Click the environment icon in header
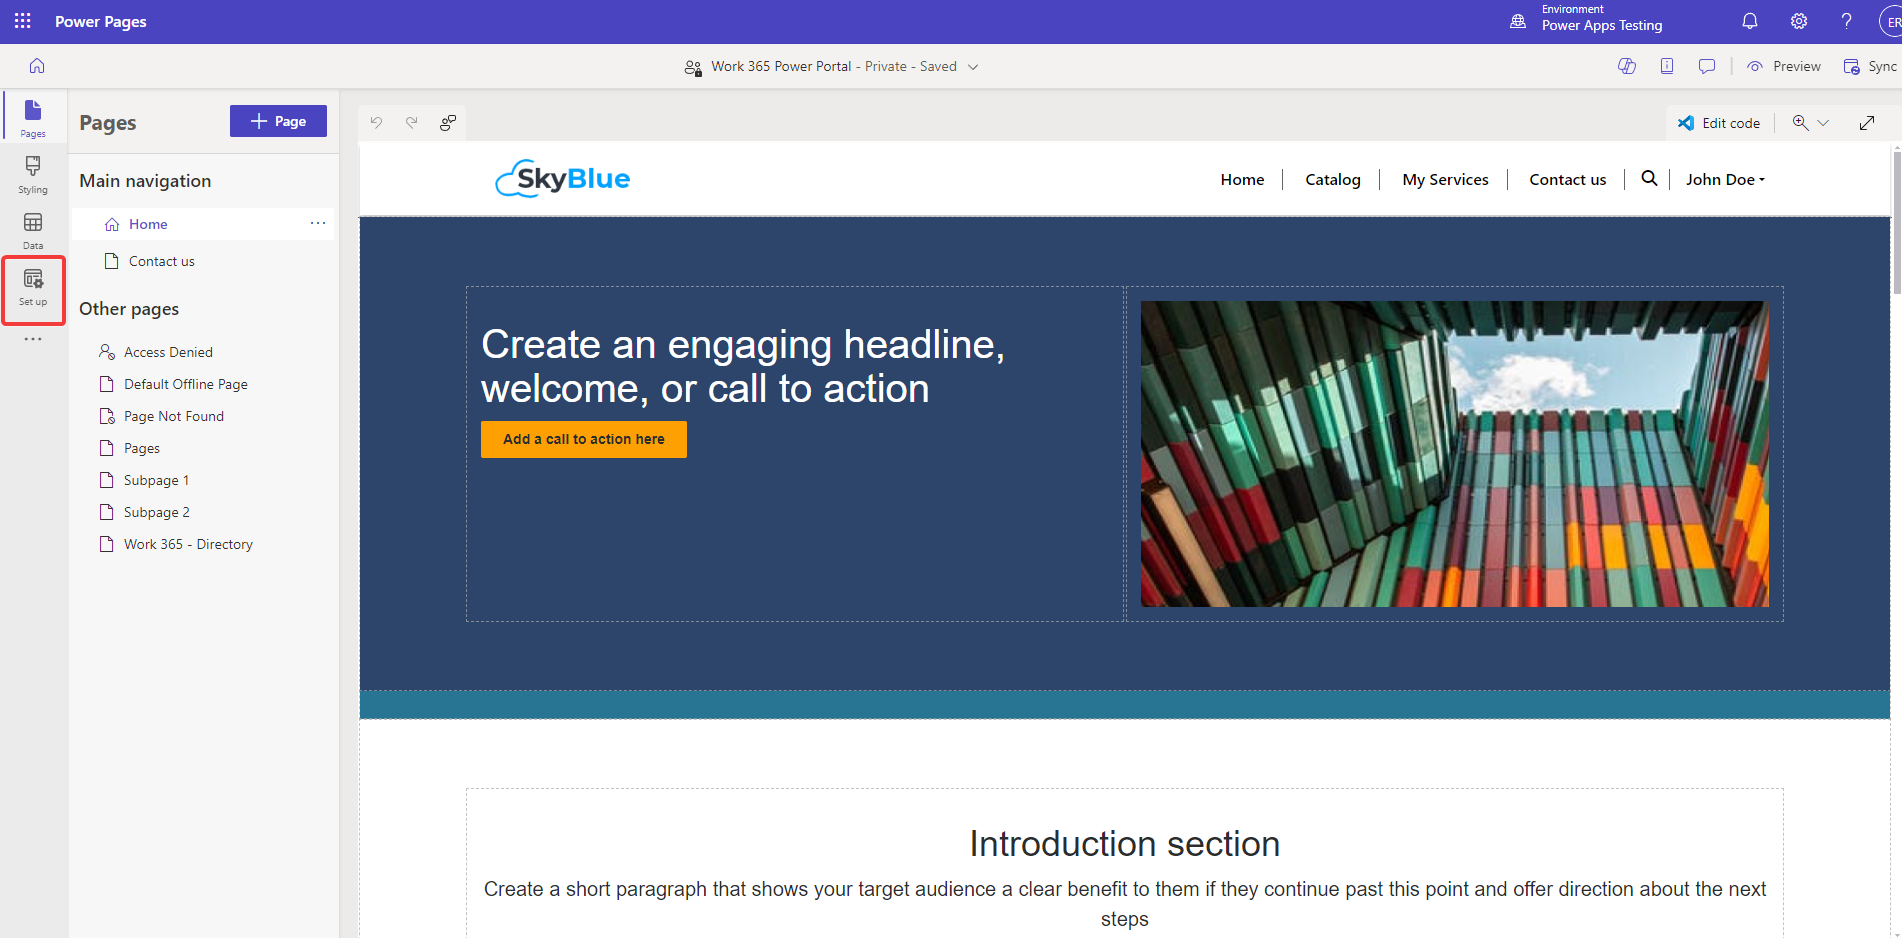Image resolution: width=1902 pixels, height=938 pixels. pos(1518,21)
